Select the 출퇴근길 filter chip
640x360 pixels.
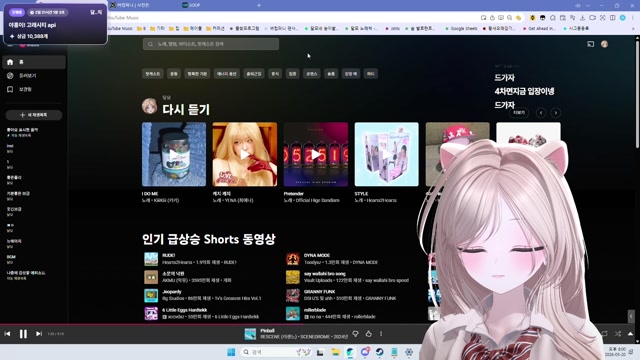click(x=253, y=74)
